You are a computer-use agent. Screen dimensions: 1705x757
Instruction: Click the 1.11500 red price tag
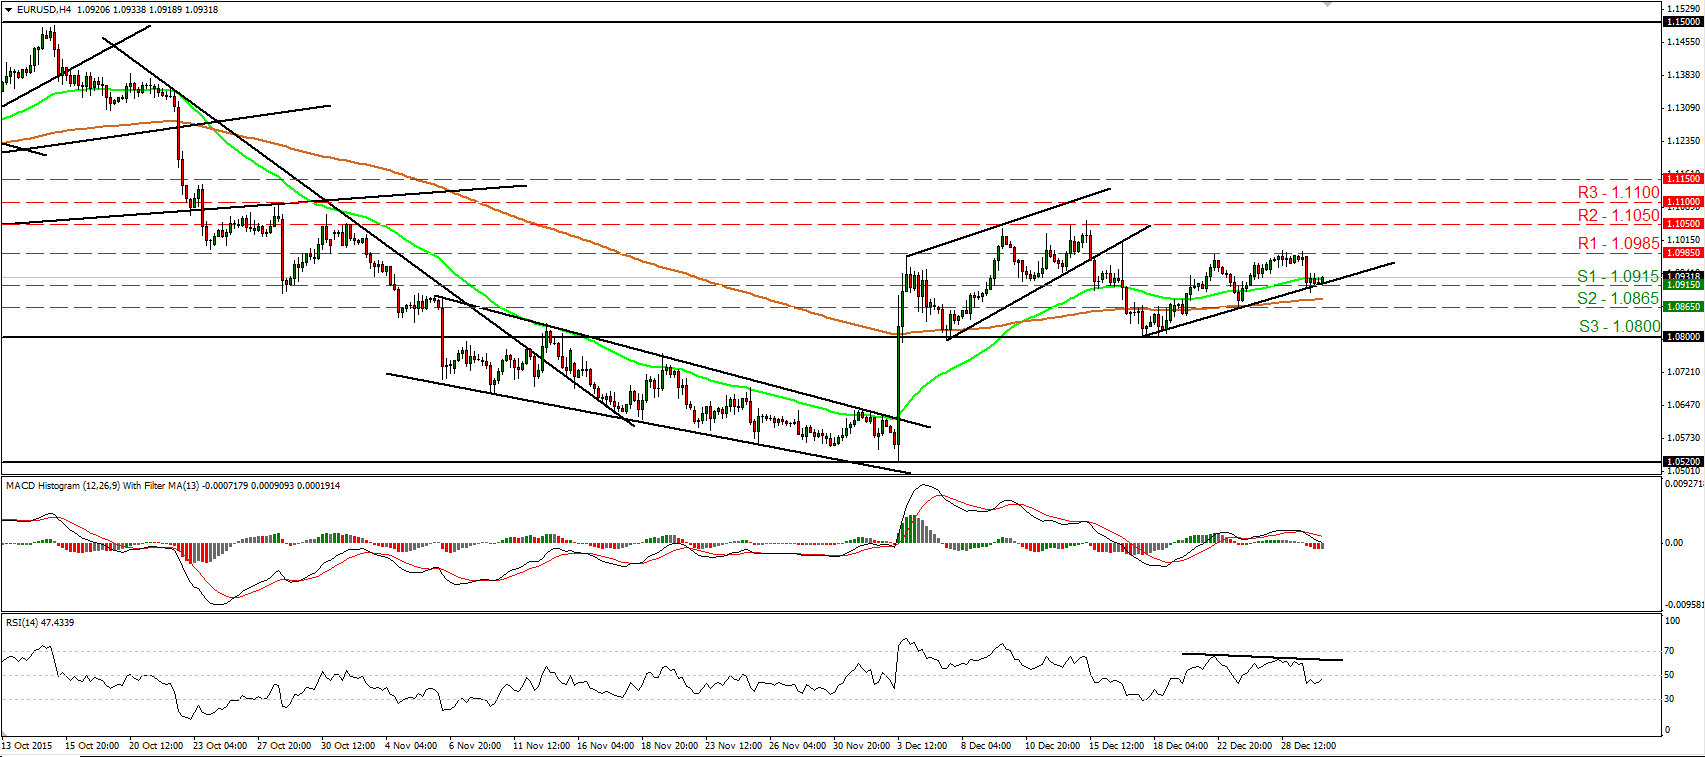tap(1682, 178)
